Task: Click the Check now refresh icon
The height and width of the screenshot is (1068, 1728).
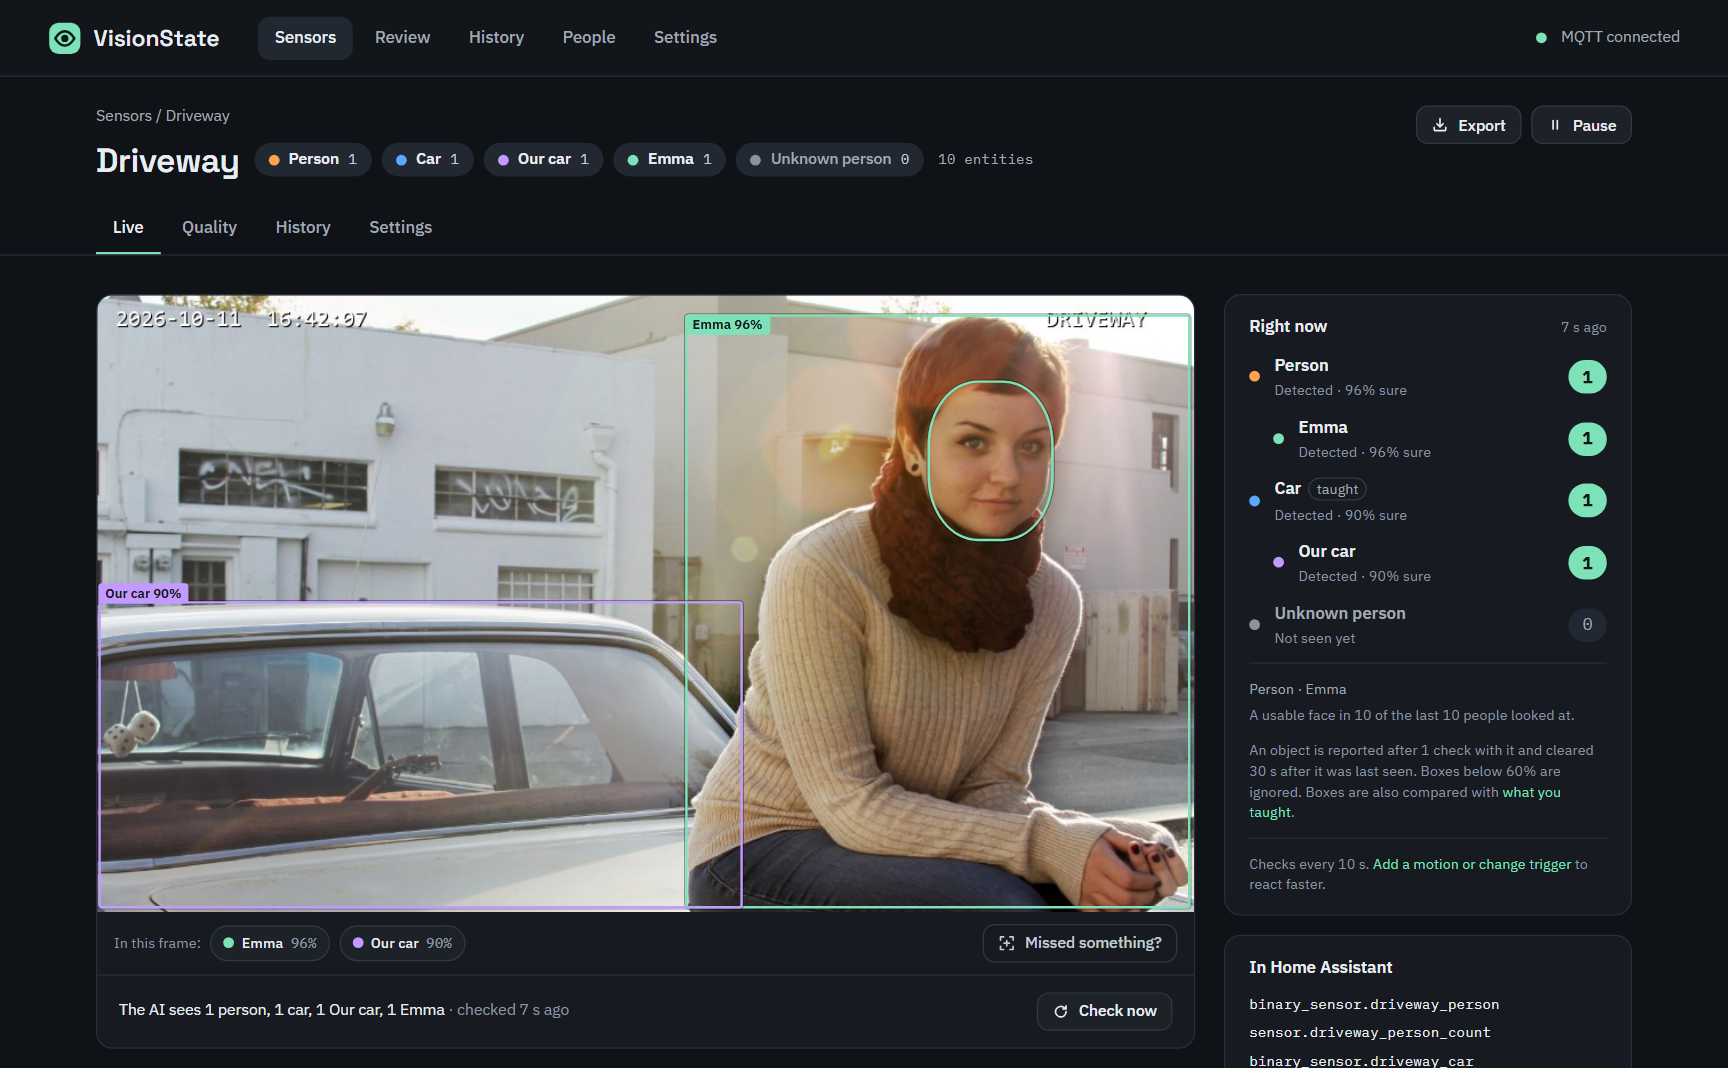Action: (x=1061, y=1011)
